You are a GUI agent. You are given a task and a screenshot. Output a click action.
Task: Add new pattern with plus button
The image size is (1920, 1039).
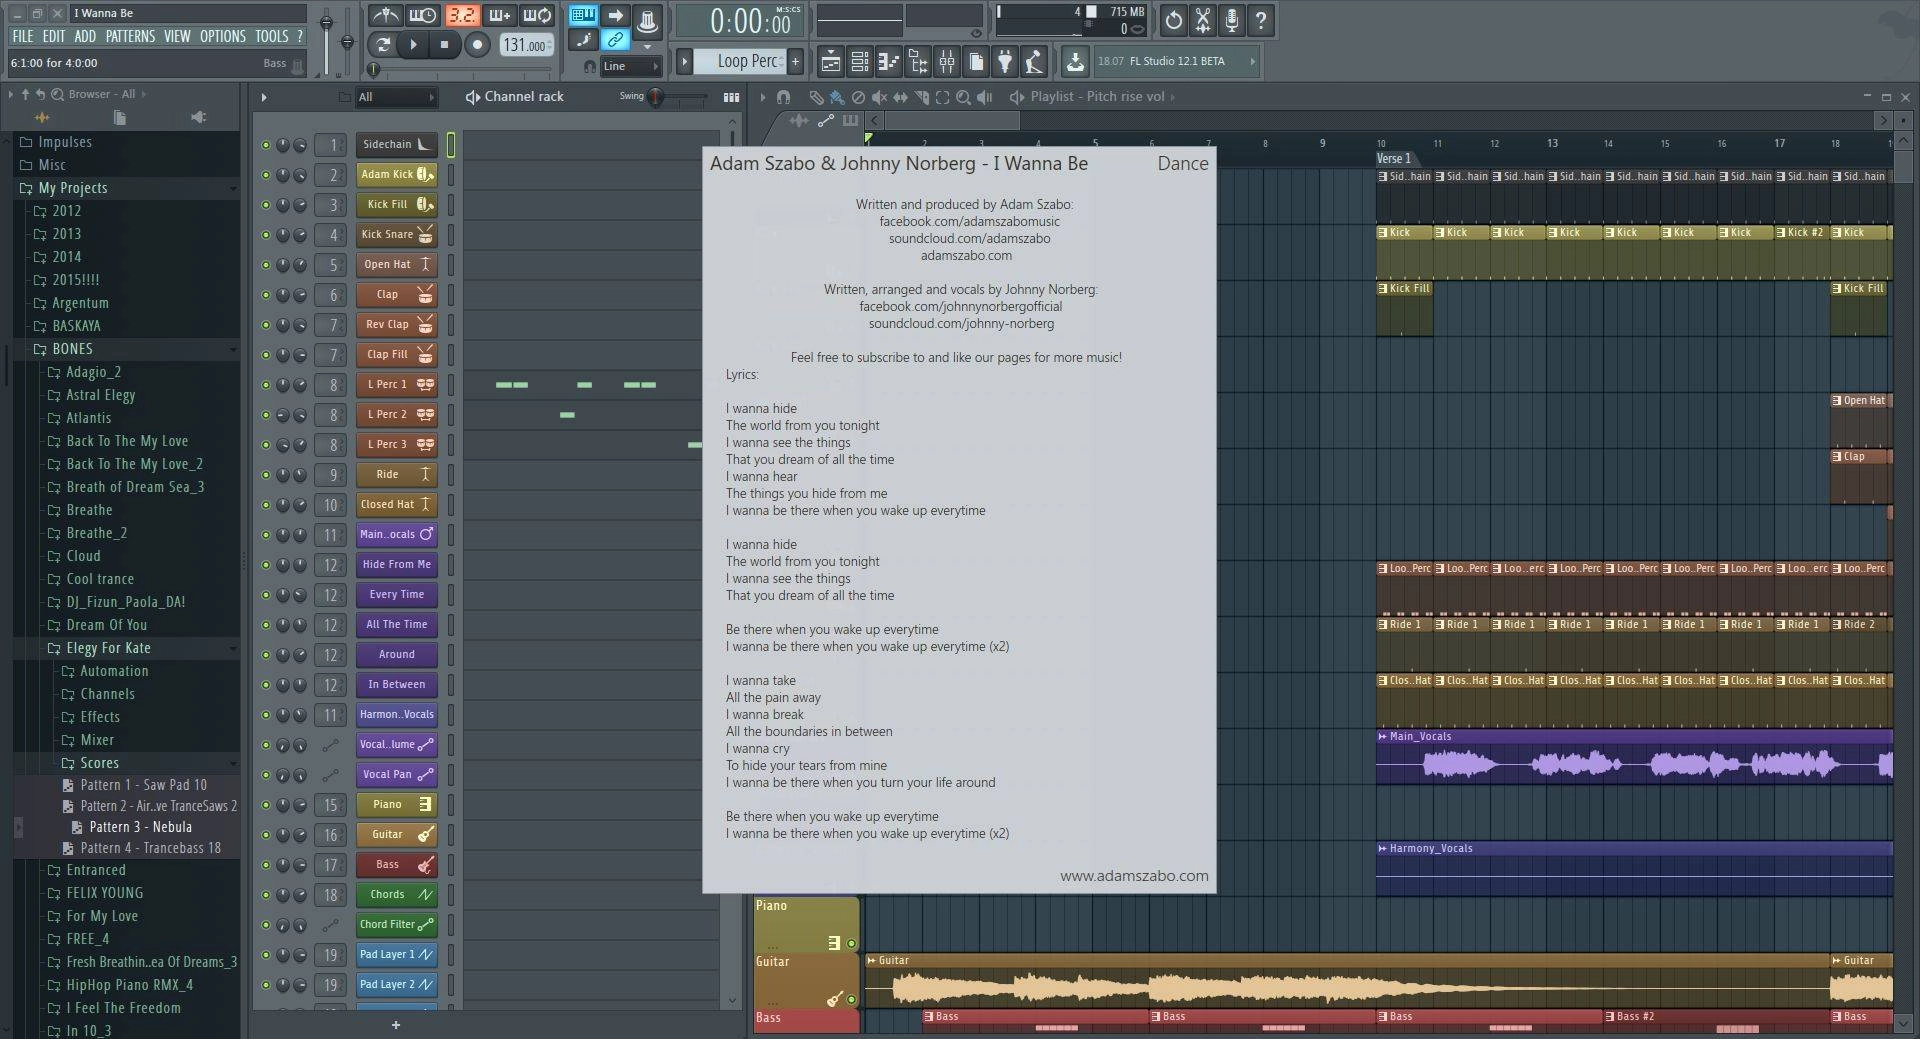tap(796, 61)
